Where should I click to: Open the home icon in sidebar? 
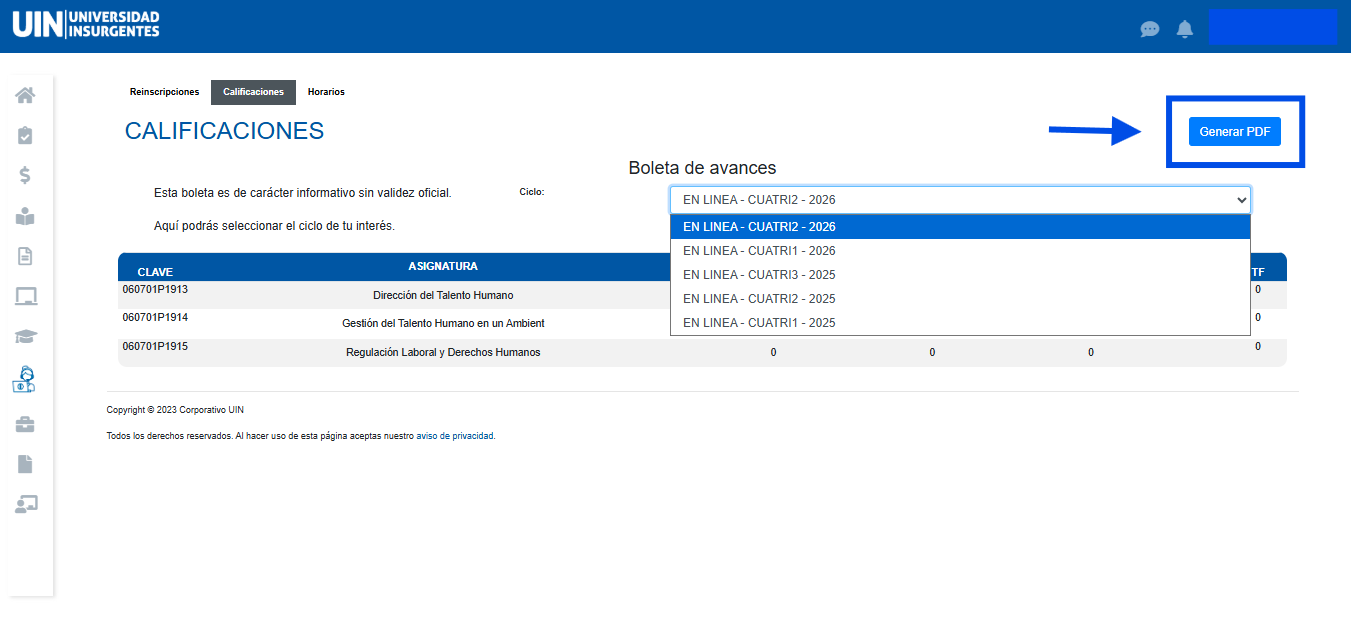coord(25,95)
